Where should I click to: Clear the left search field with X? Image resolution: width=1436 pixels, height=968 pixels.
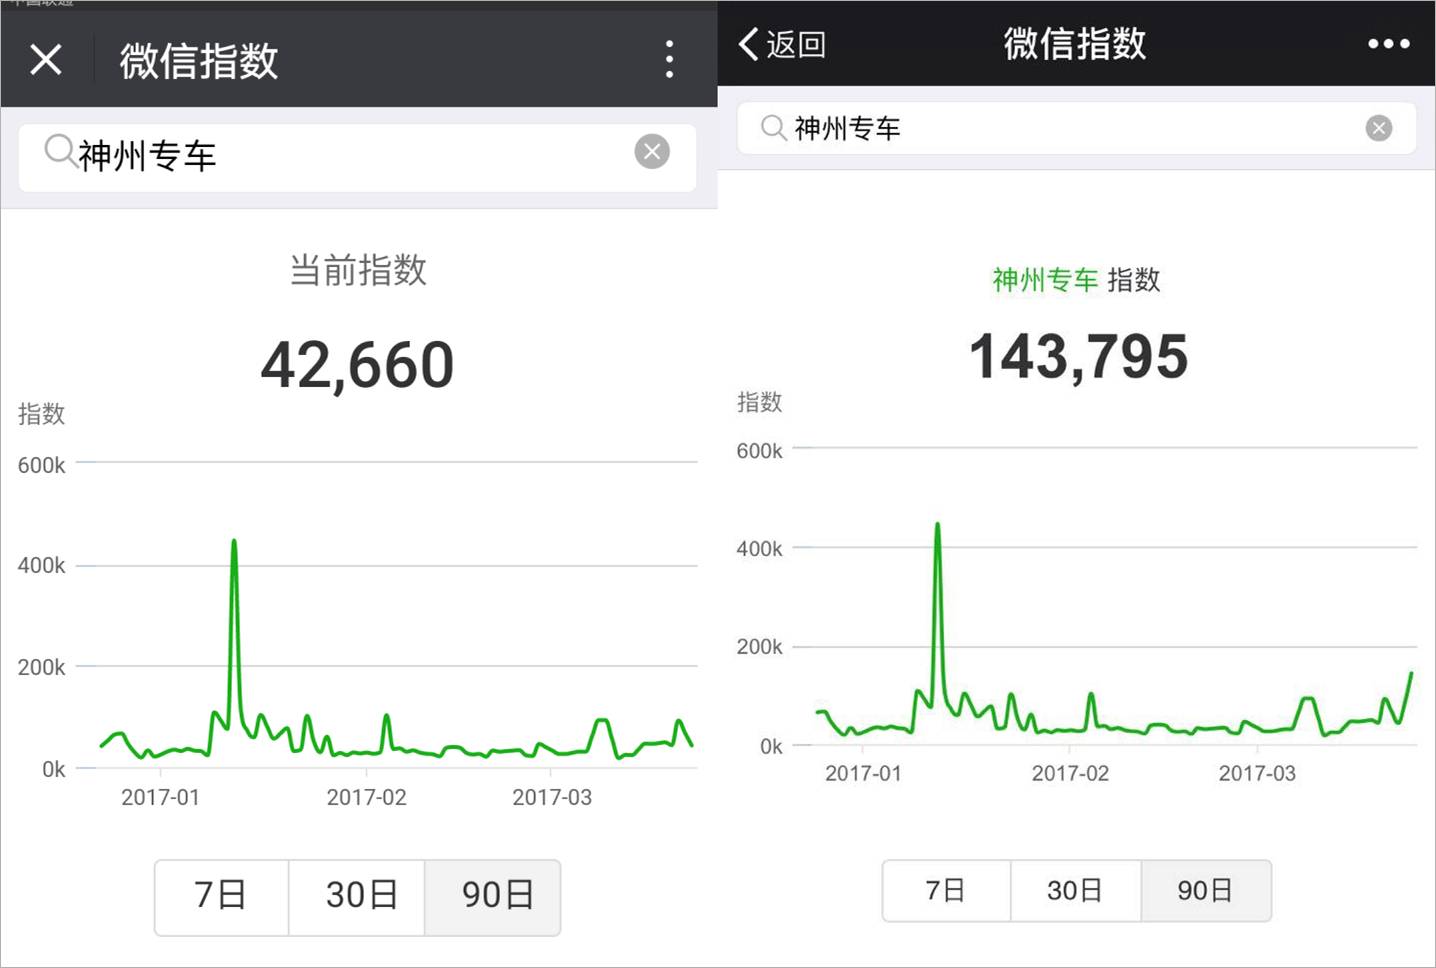(x=652, y=152)
